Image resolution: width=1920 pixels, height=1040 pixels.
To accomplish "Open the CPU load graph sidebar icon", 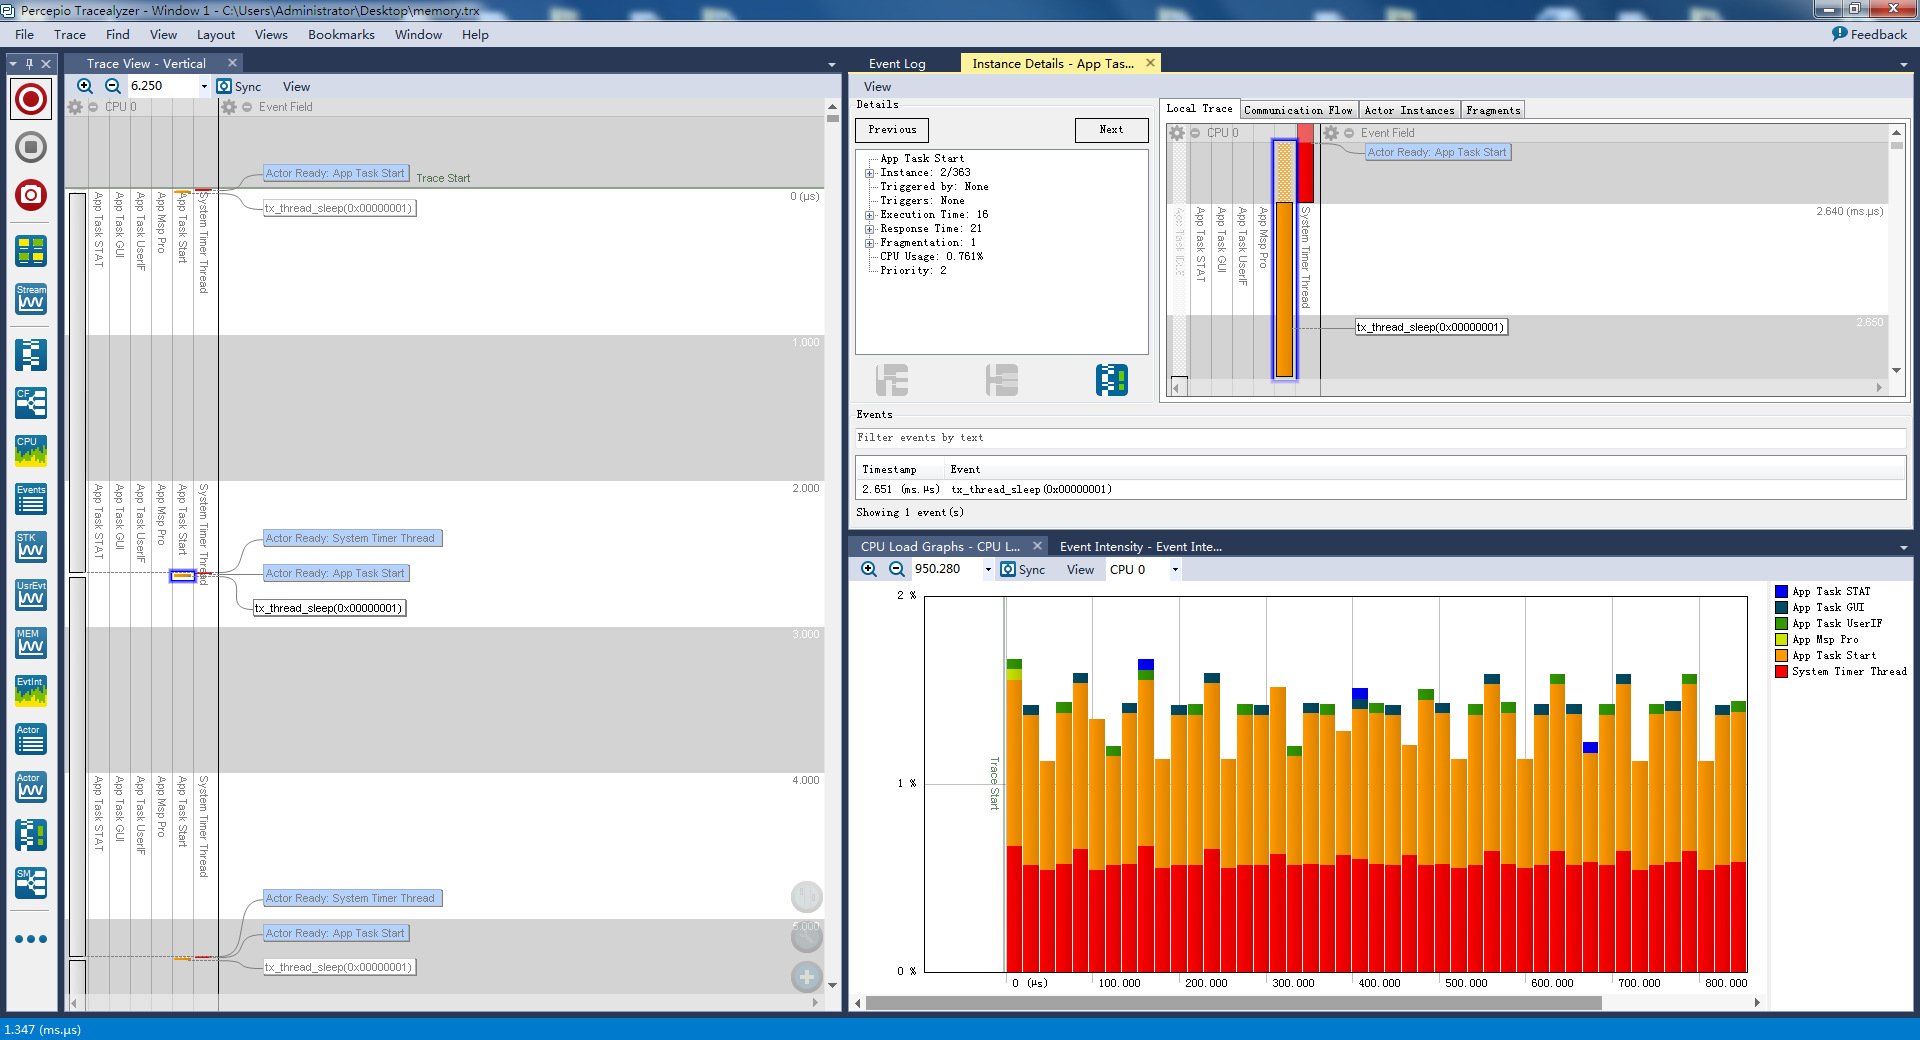I will click(31, 451).
